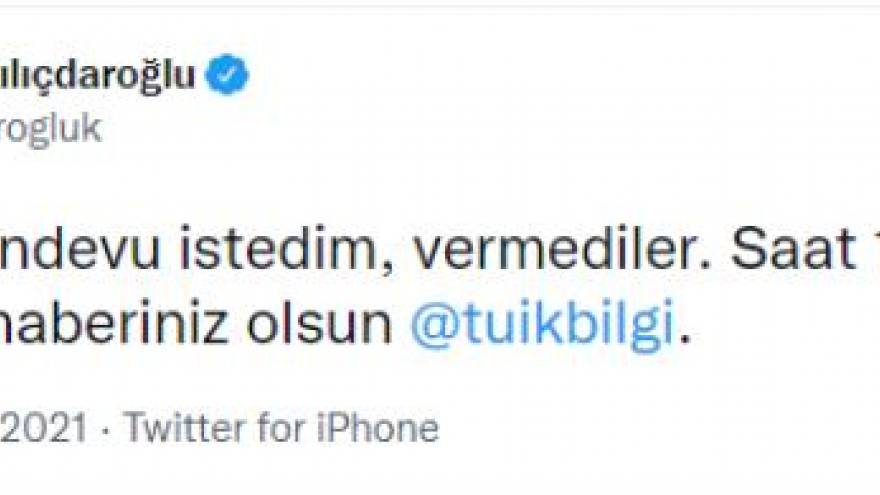Click the grey username handle under name
Screen dimensions: 880x495
[50, 129]
